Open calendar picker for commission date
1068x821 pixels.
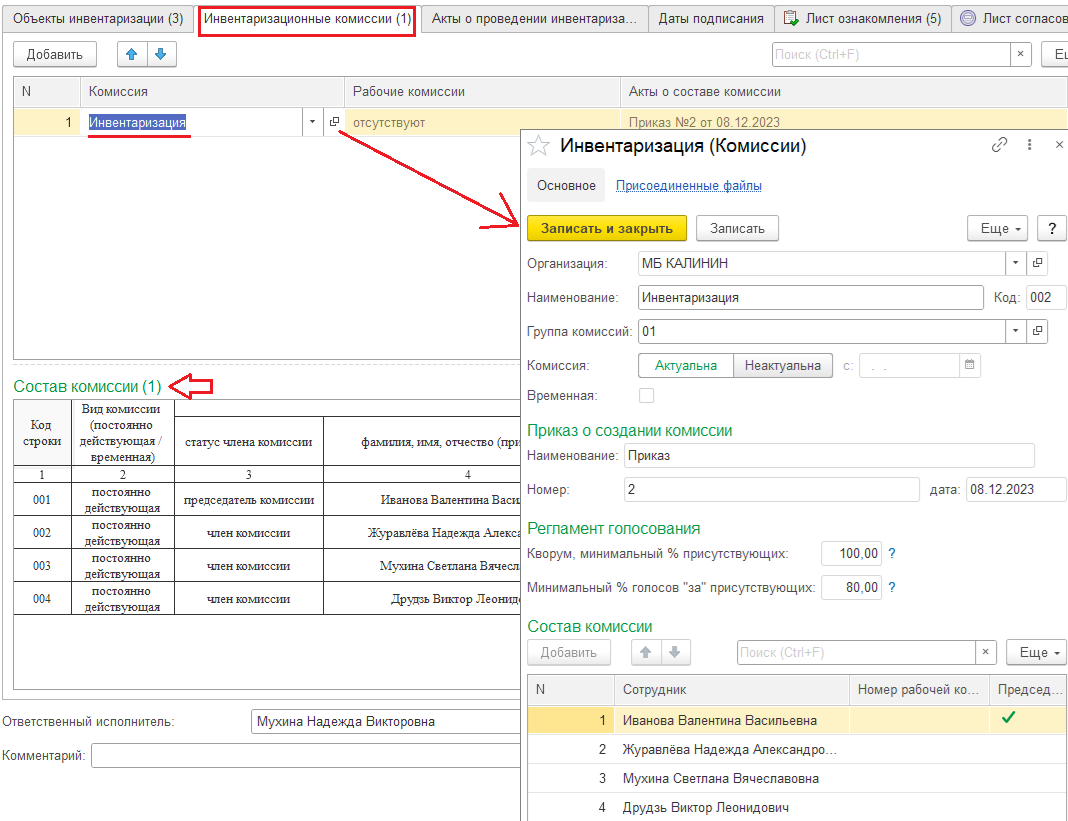coord(969,365)
